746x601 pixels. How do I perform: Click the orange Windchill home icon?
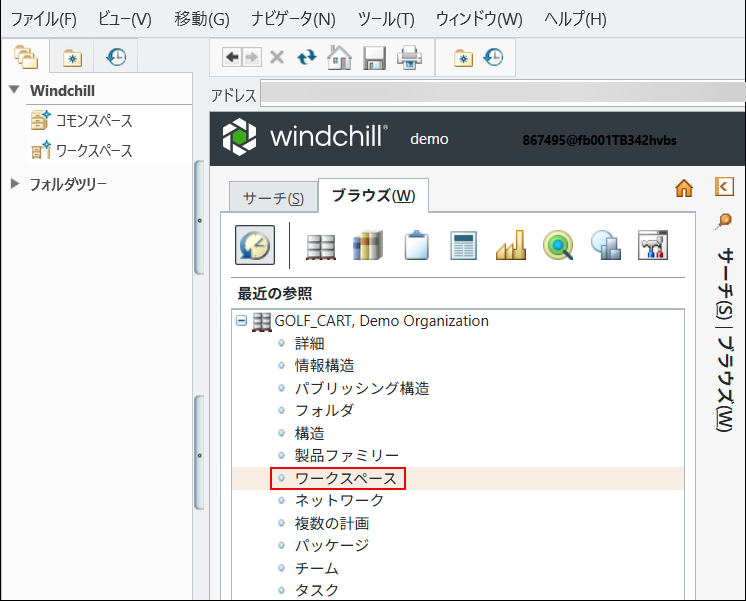(x=684, y=188)
